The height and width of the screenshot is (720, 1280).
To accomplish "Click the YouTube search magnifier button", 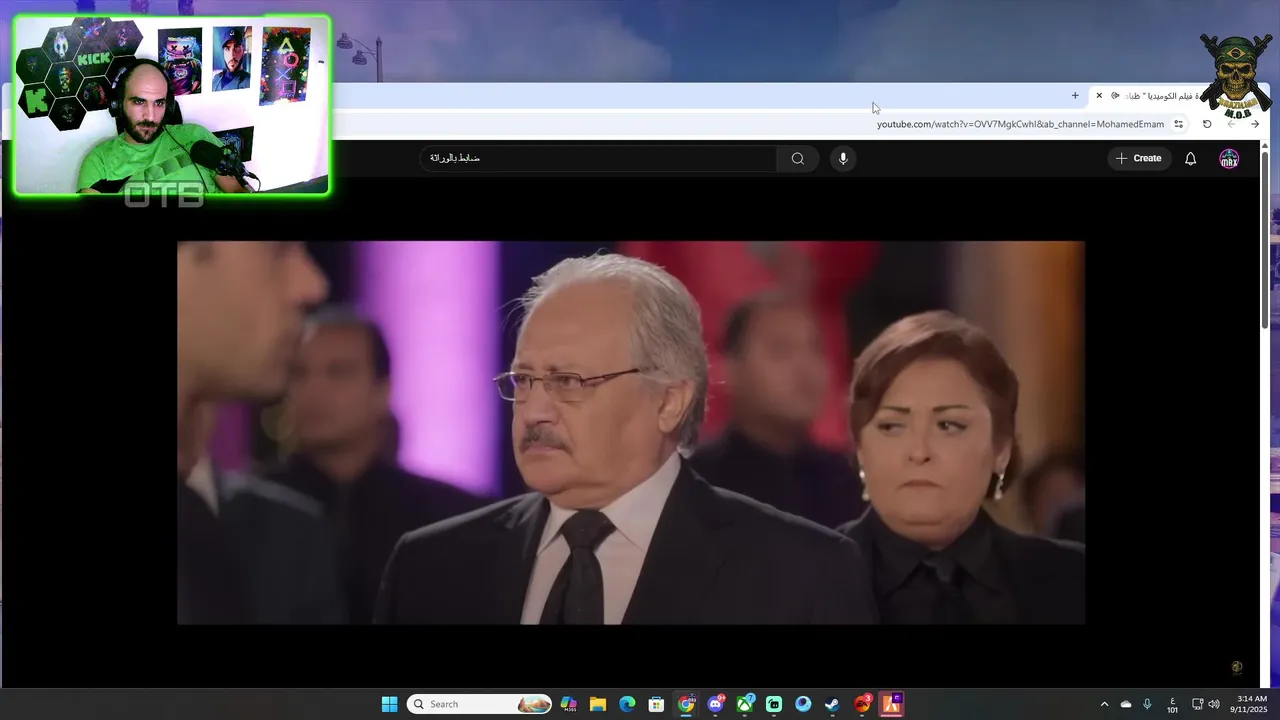I will (x=798, y=158).
